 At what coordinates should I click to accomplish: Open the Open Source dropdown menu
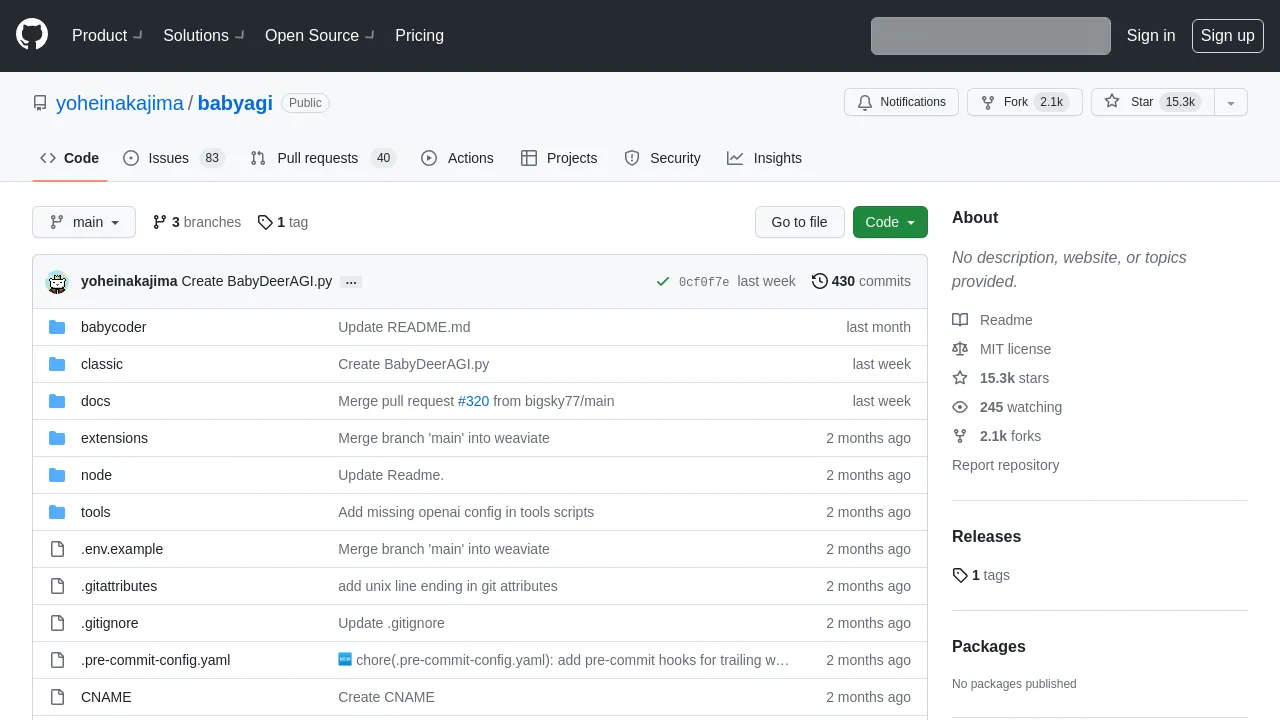[x=319, y=35]
